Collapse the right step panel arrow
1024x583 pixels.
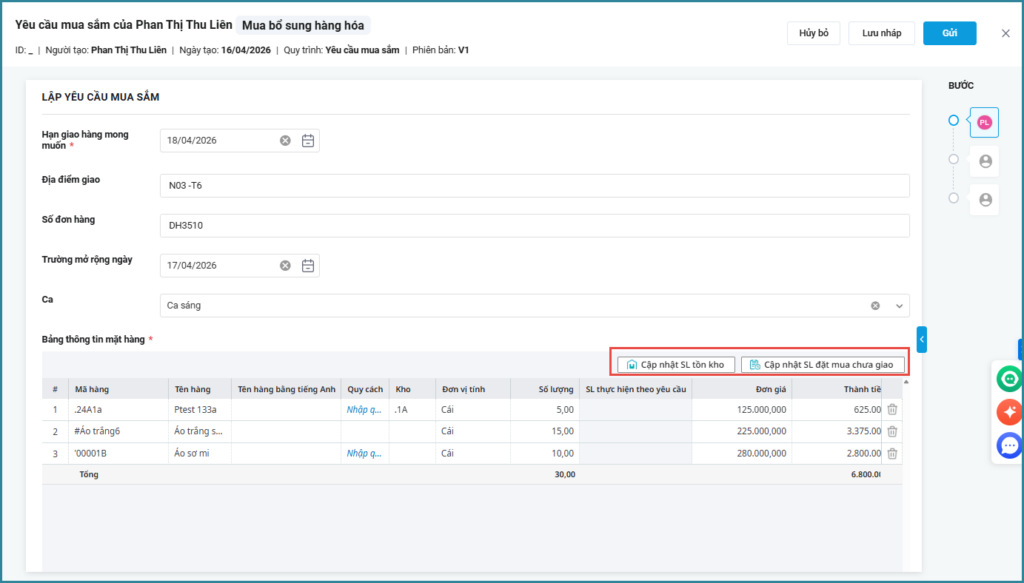pos(922,340)
